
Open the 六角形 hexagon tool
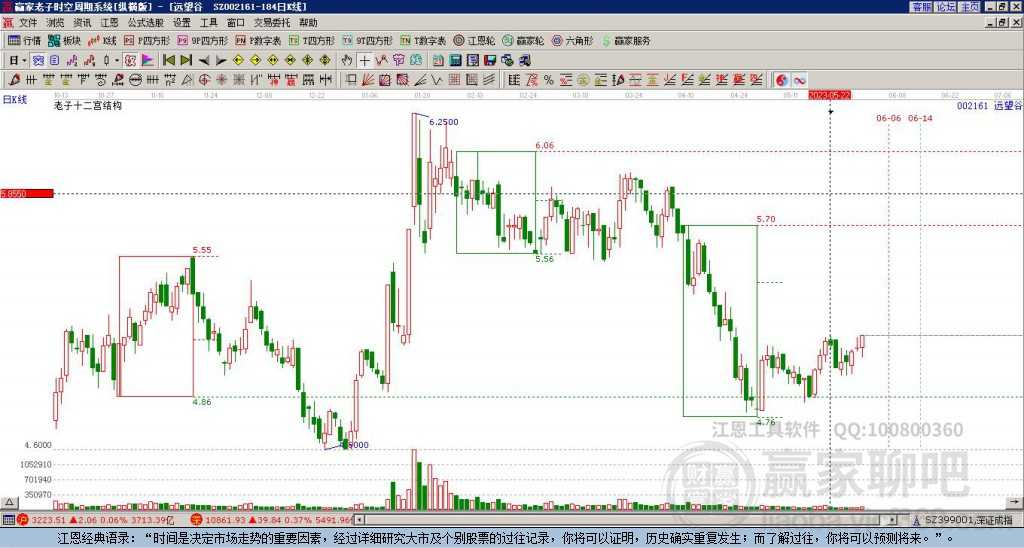point(572,41)
